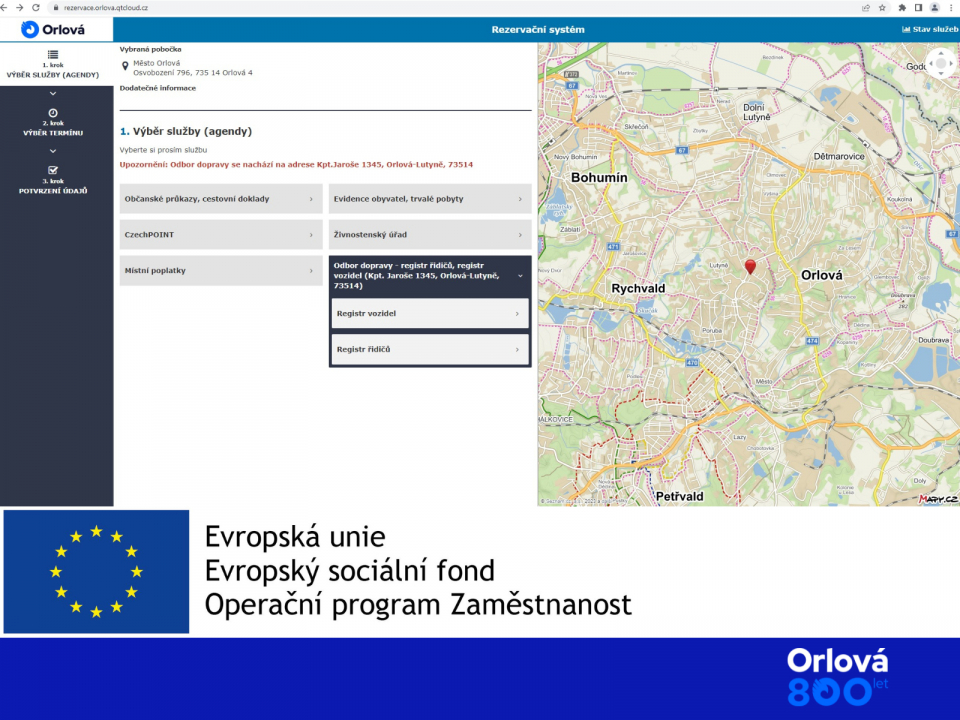Click the browser forward arrow

coord(20,8)
